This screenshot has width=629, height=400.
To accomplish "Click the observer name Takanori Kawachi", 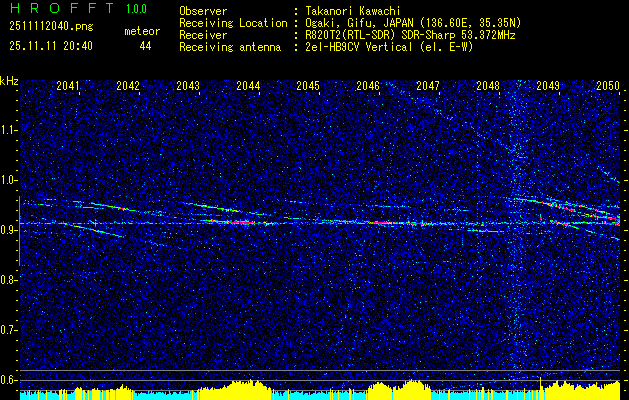I will (353, 11).
